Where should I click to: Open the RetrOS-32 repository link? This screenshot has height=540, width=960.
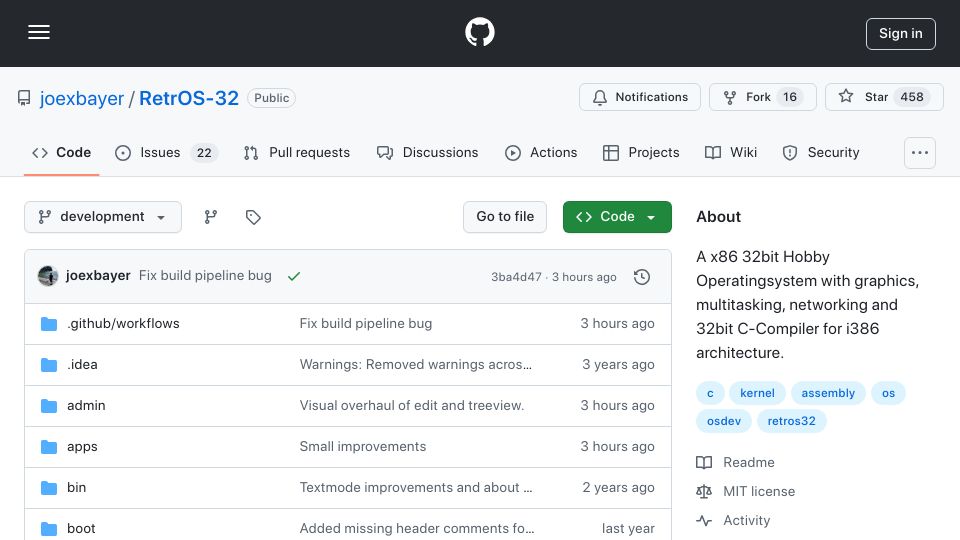(189, 98)
